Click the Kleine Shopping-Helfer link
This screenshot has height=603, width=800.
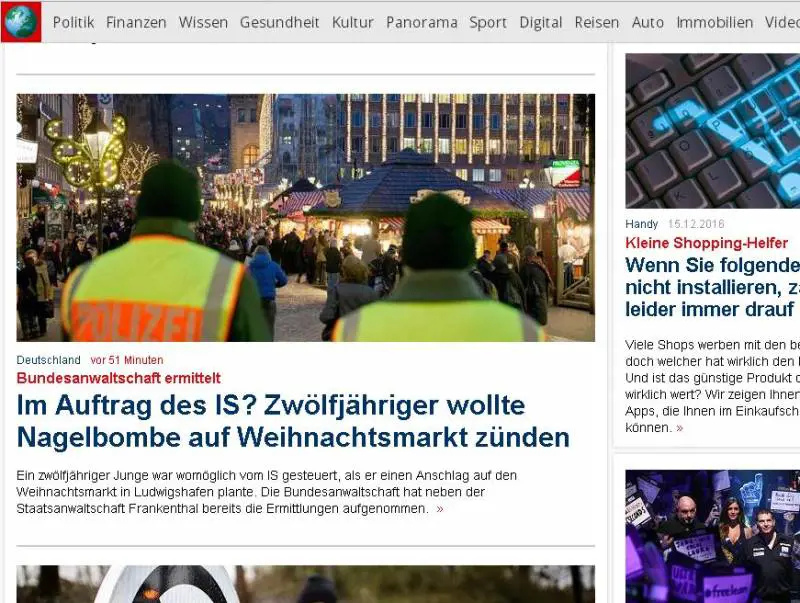tap(706, 243)
